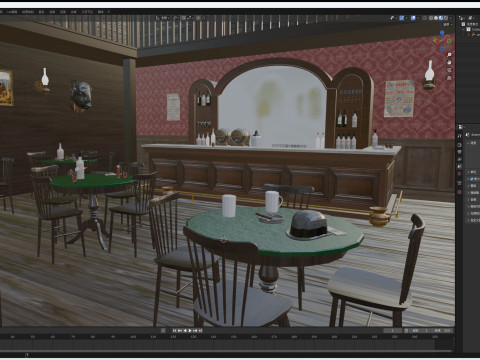This screenshot has height=360, width=480.
Task: Expand the panel just below the checkbox panel
Action: pos(468,186)
